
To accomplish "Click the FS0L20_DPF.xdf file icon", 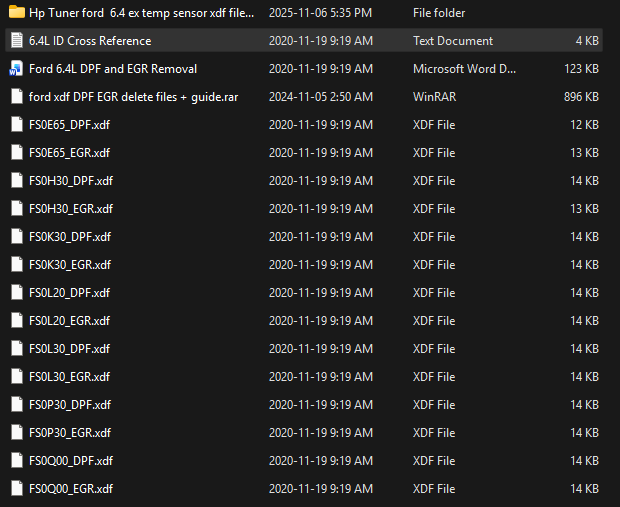I will click(x=16, y=293).
